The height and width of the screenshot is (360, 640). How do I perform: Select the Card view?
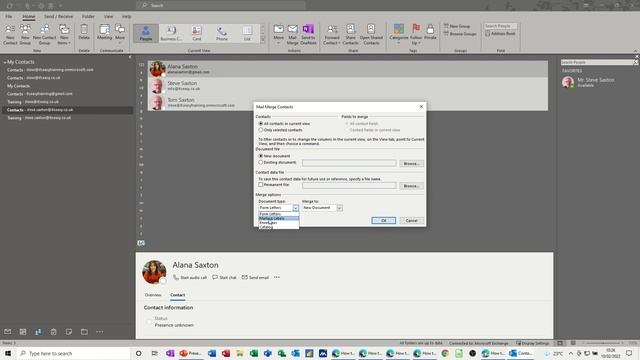pos(197,33)
